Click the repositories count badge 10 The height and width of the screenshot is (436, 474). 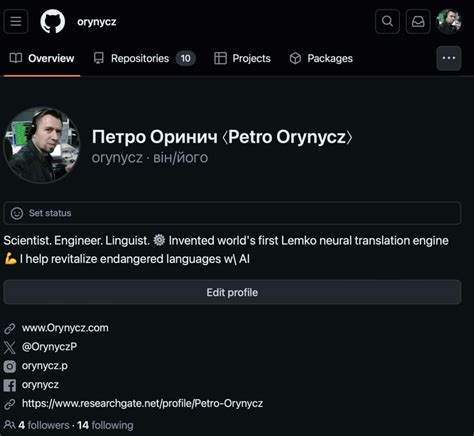(x=186, y=58)
